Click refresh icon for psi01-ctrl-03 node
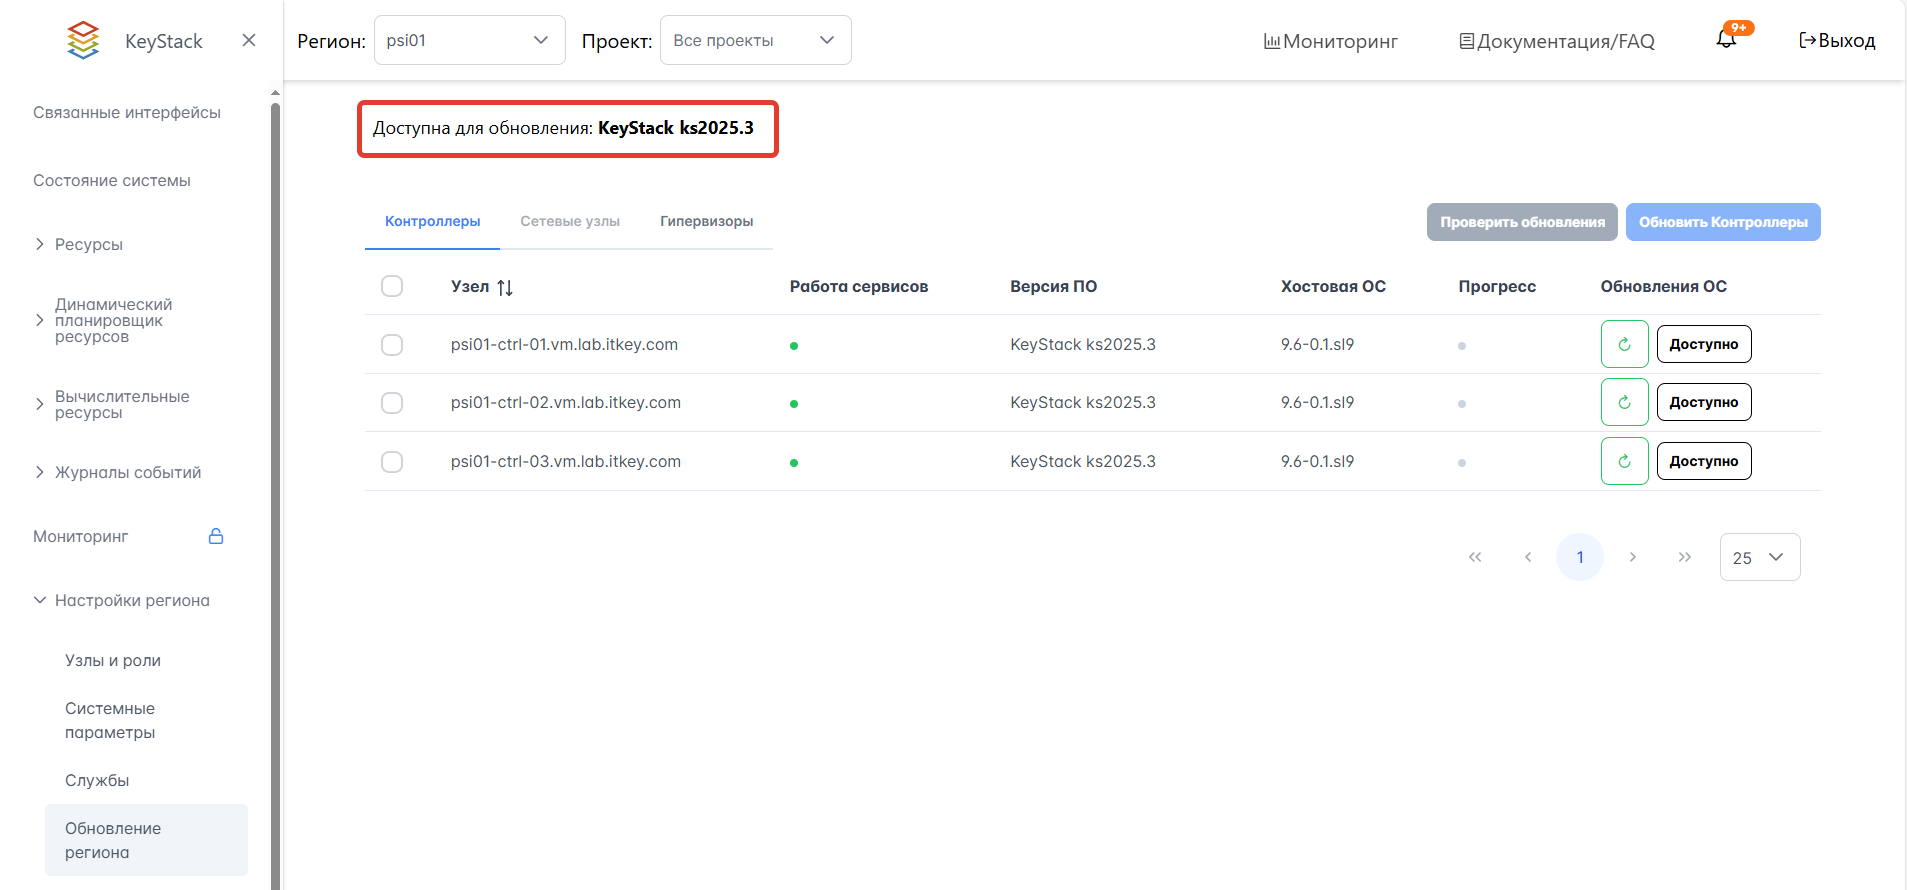Viewport: 1907px width, 890px height. (1624, 461)
